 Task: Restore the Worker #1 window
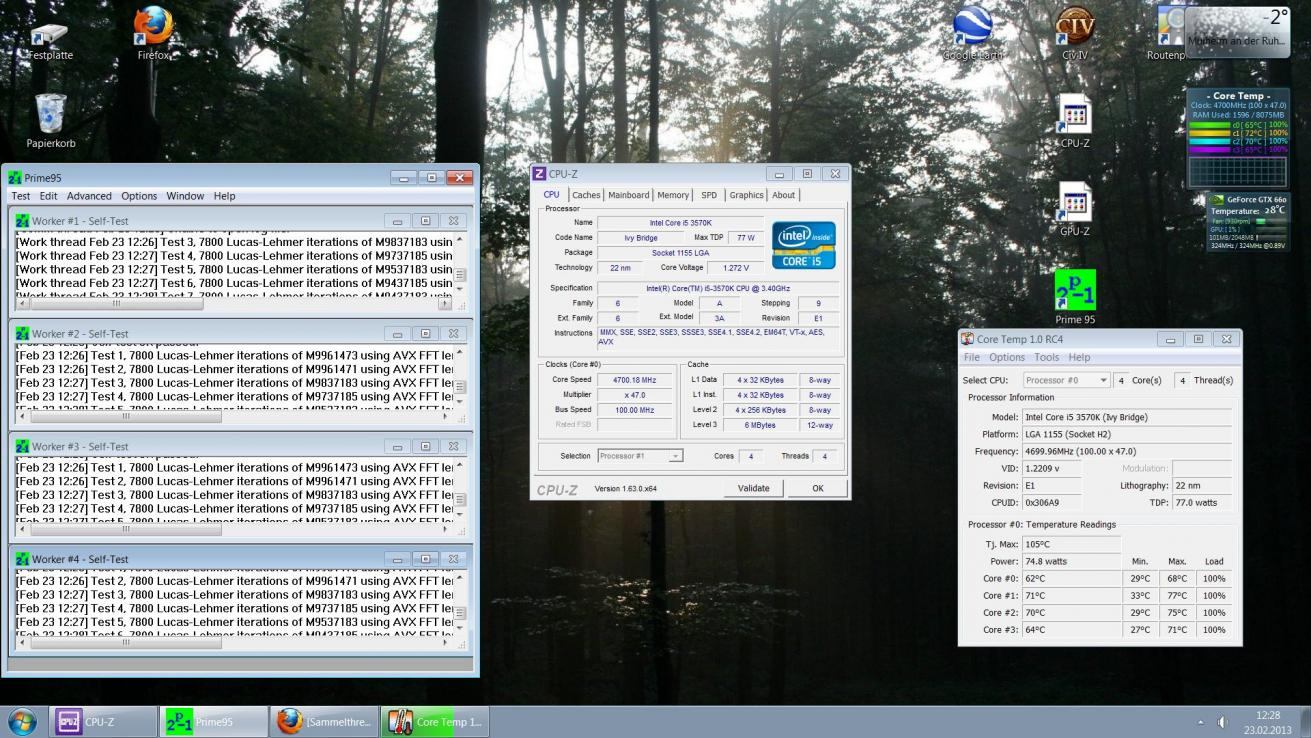[425, 221]
